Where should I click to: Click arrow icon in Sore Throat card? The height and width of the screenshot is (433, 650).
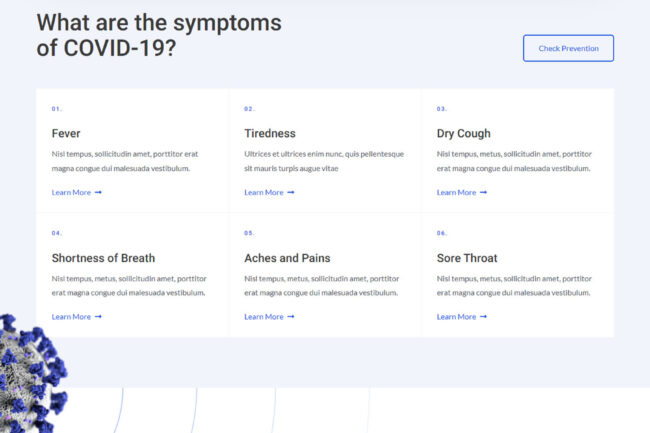click(483, 317)
